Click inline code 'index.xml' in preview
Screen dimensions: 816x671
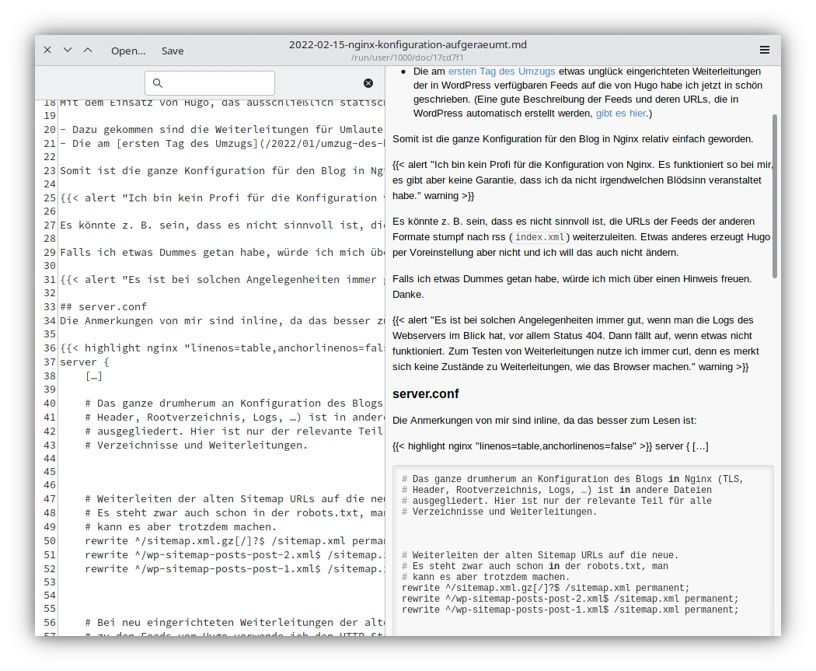pos(540,237)
